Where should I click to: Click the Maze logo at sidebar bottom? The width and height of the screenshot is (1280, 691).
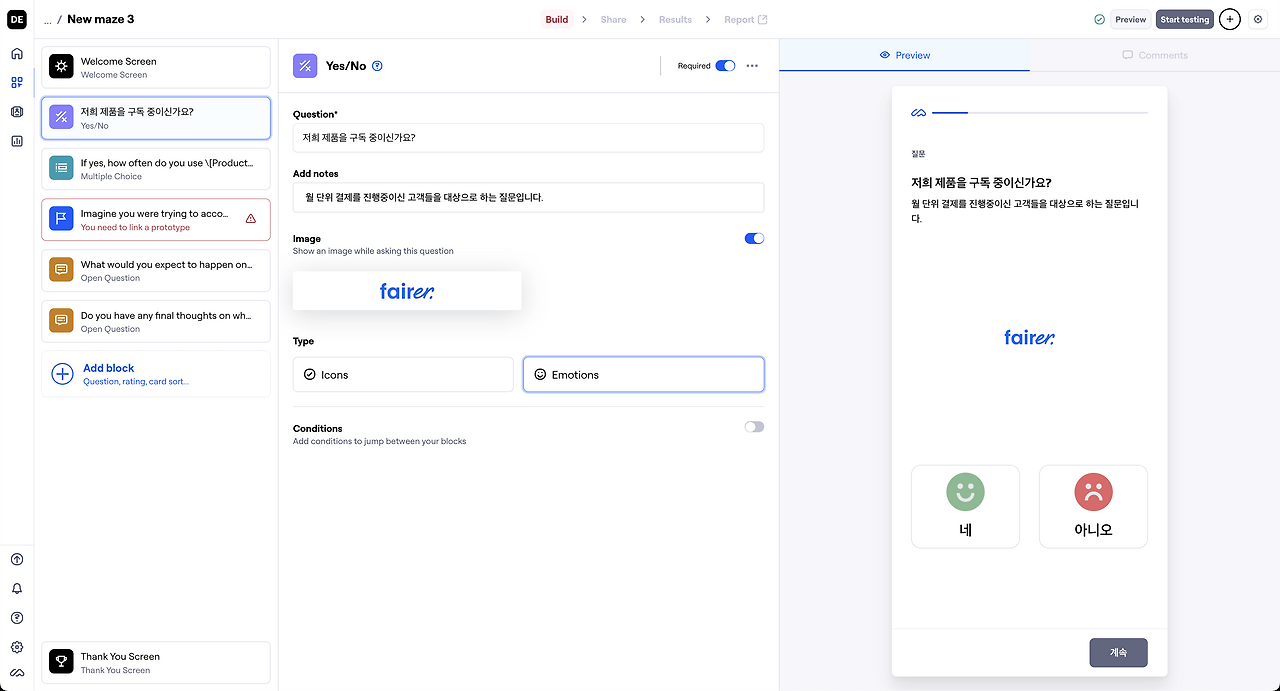click(17, 673)
